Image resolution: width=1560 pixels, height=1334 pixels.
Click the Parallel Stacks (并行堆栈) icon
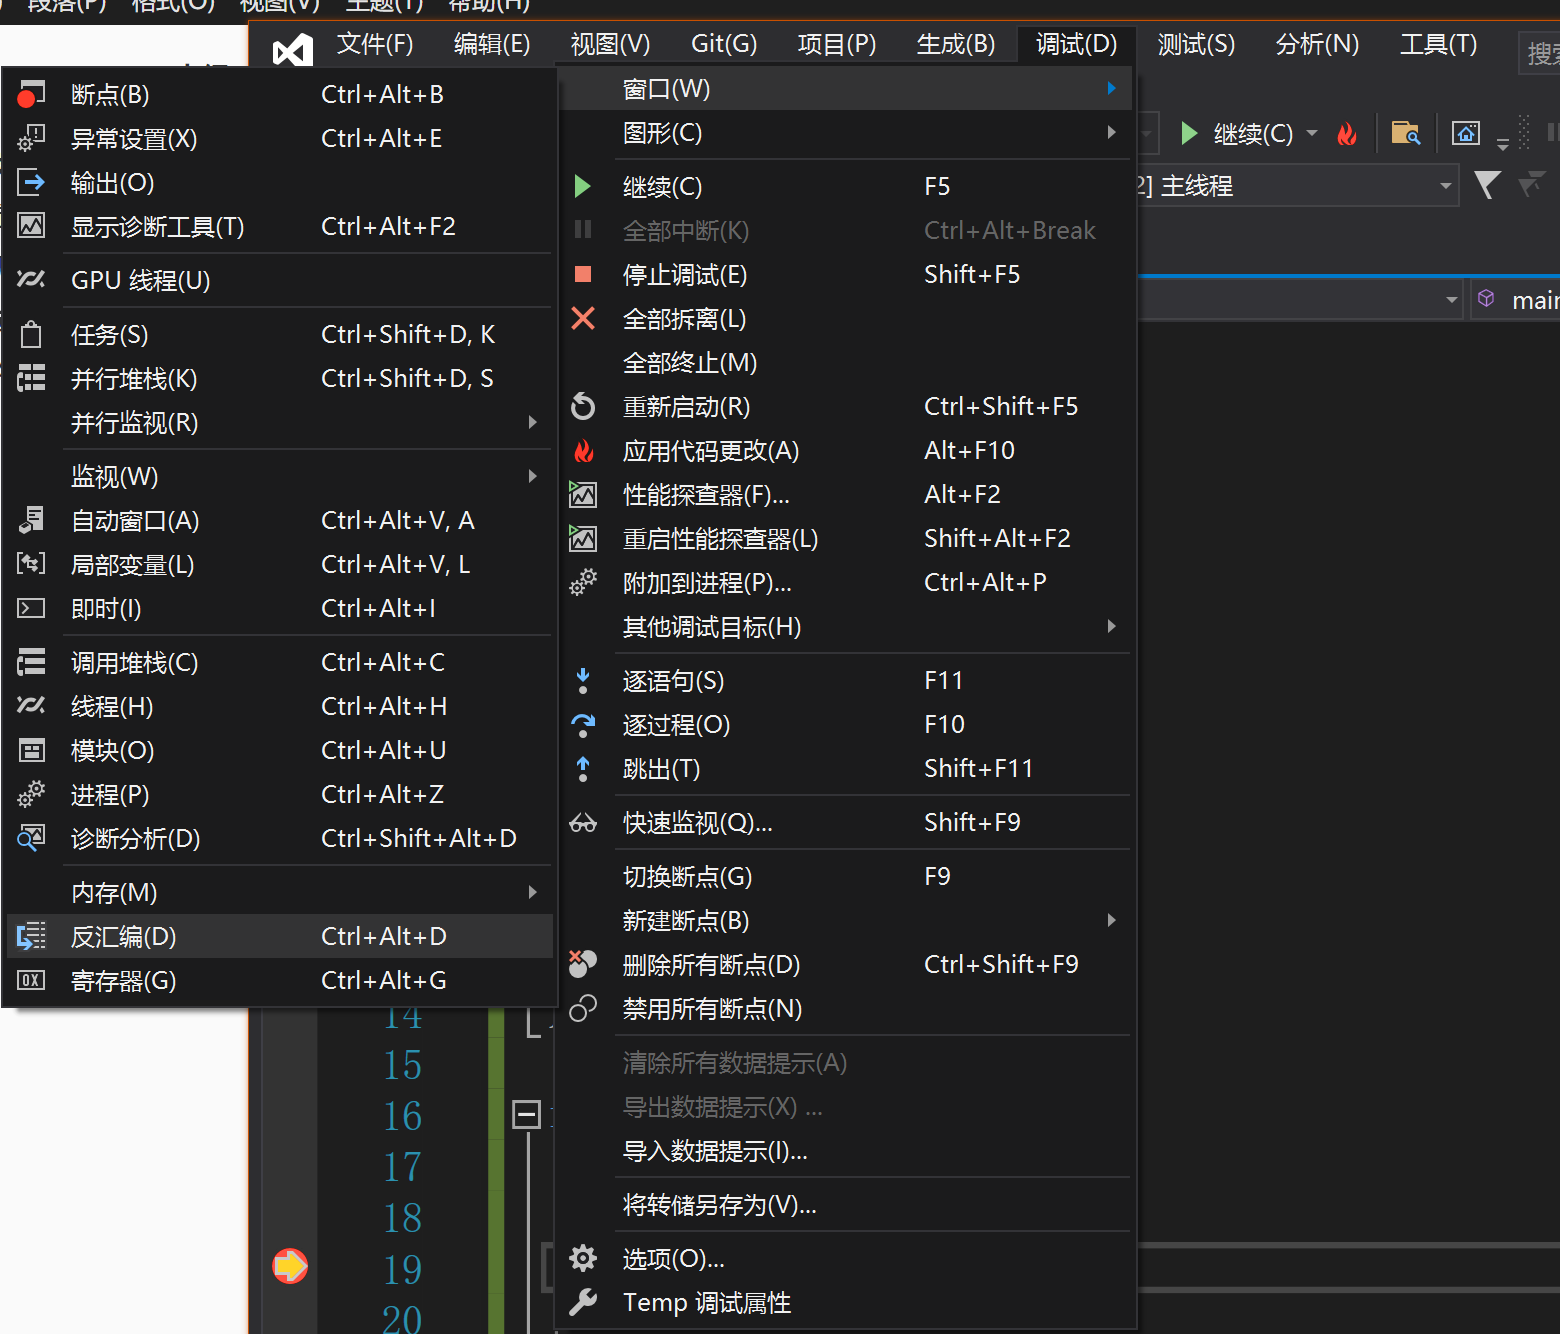31,378
